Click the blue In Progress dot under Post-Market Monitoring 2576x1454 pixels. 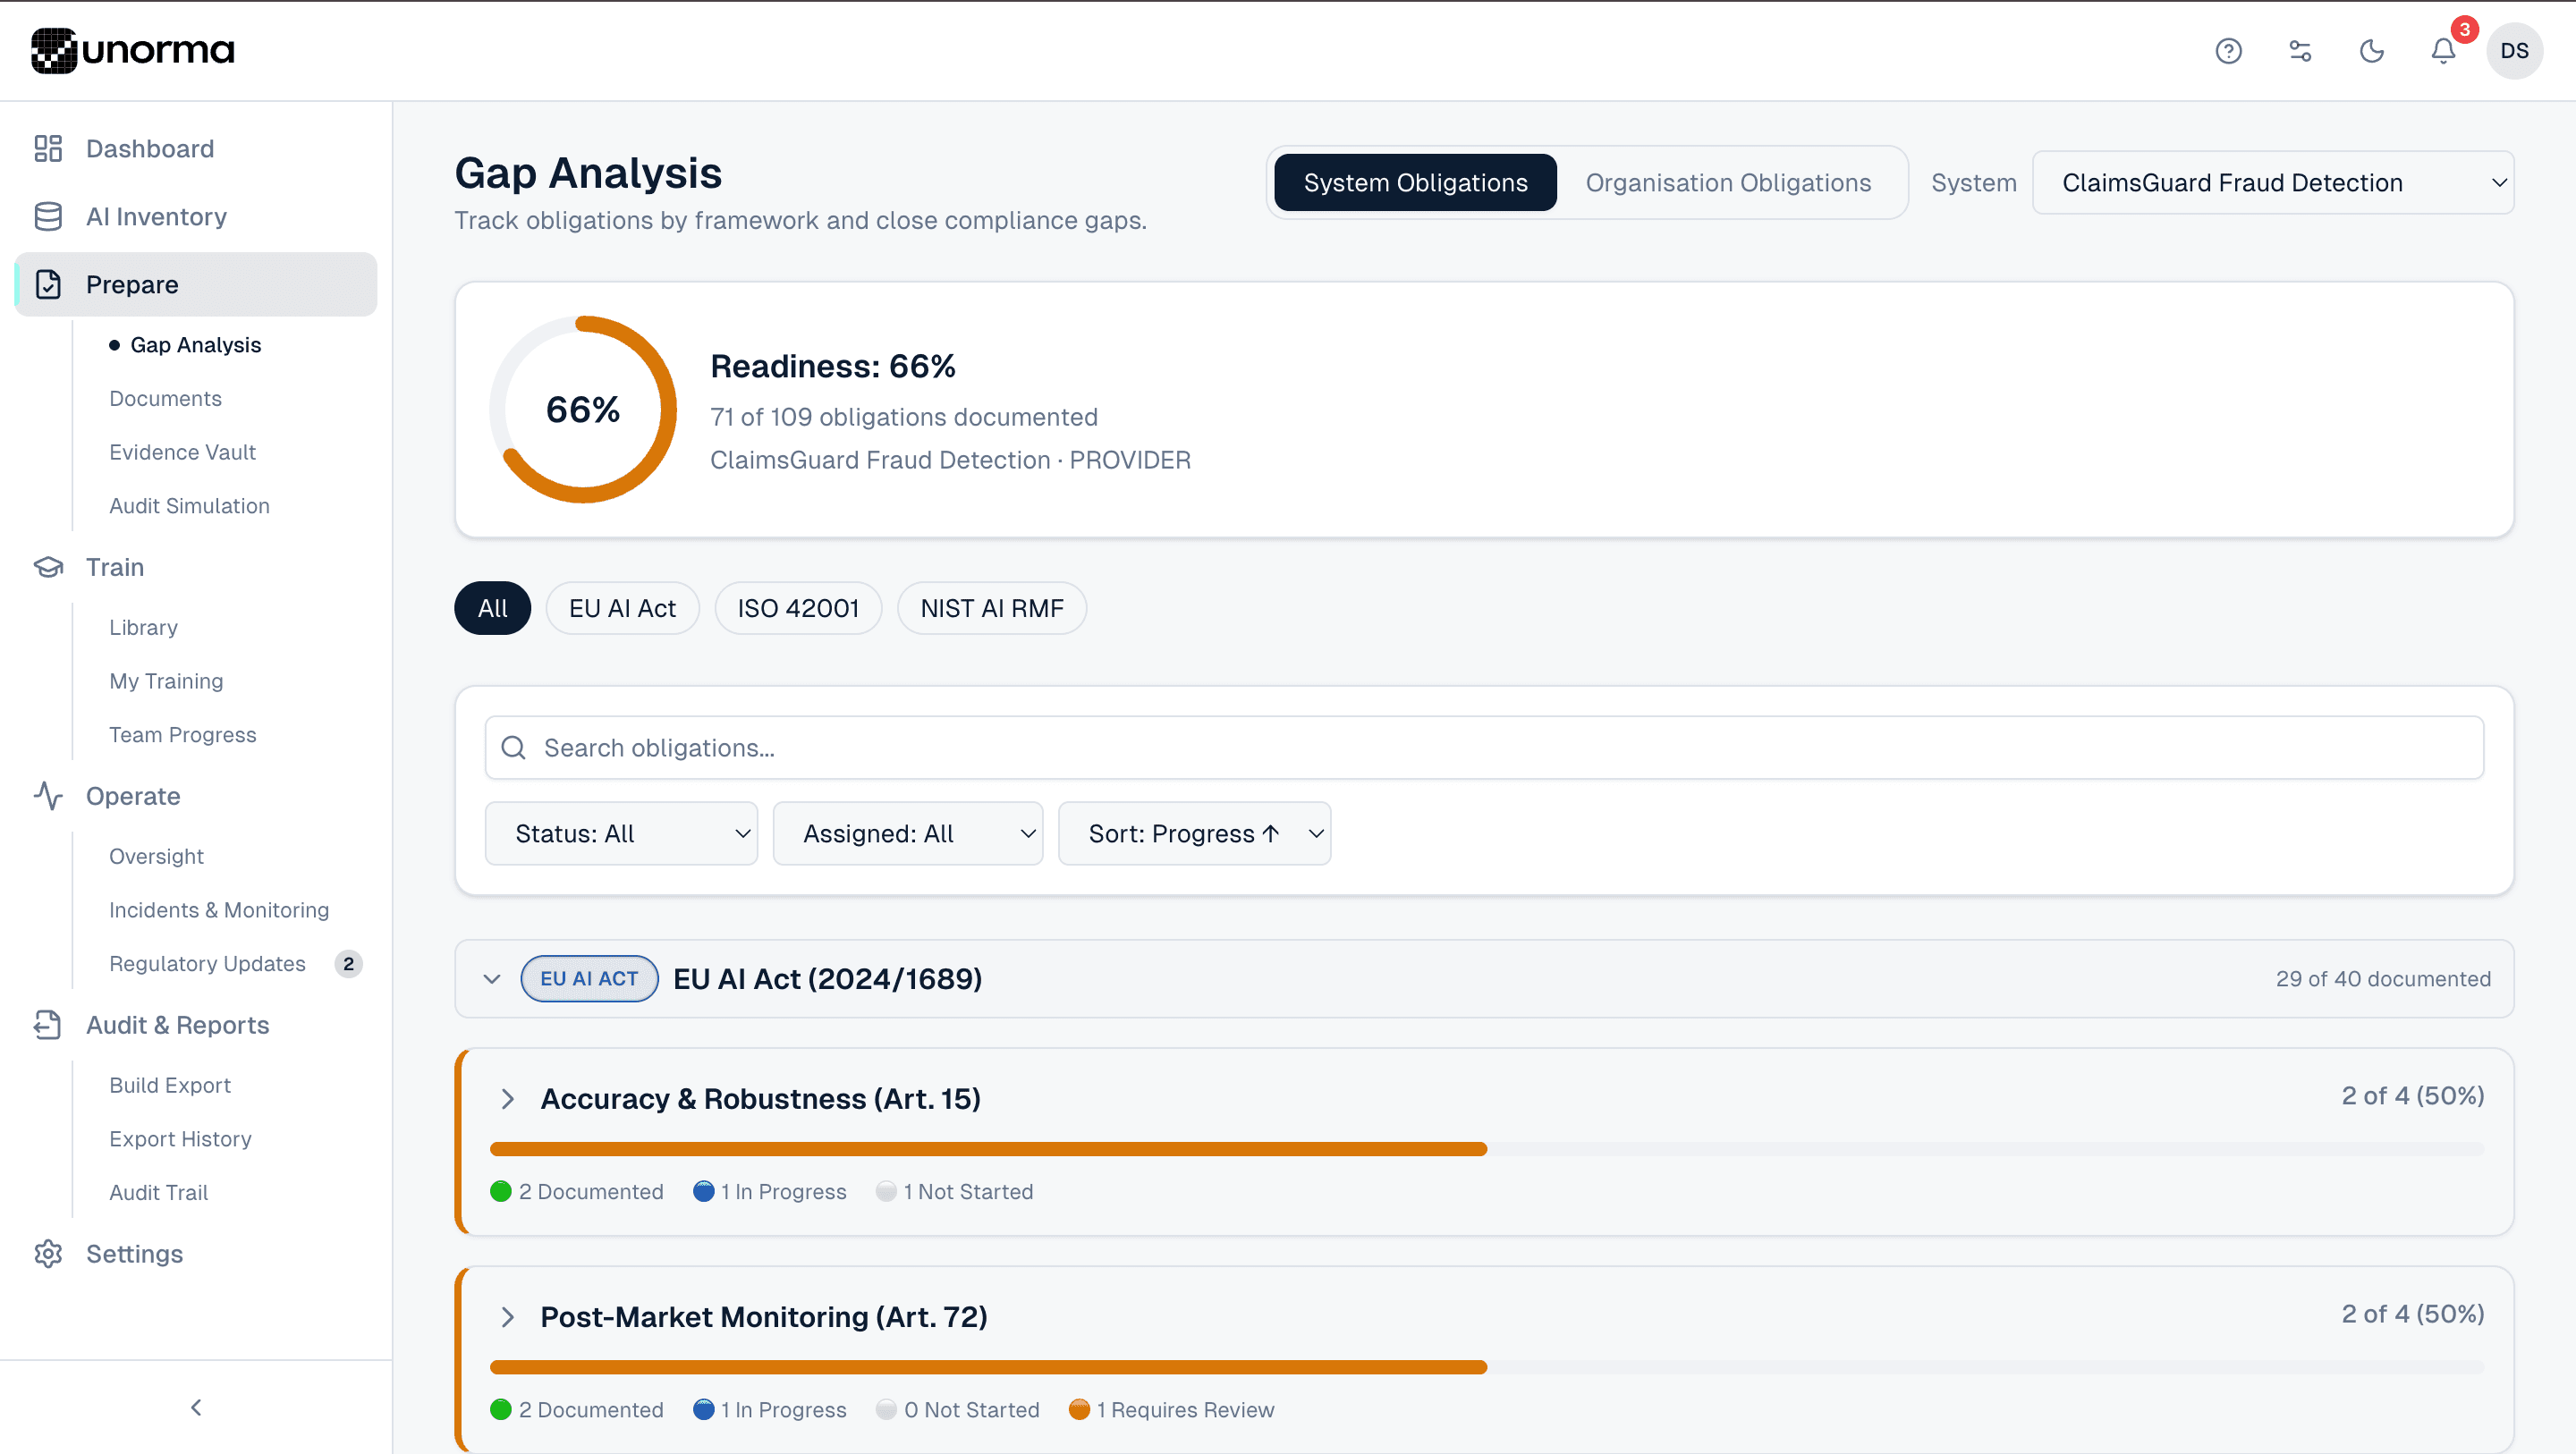point(704,1409)
